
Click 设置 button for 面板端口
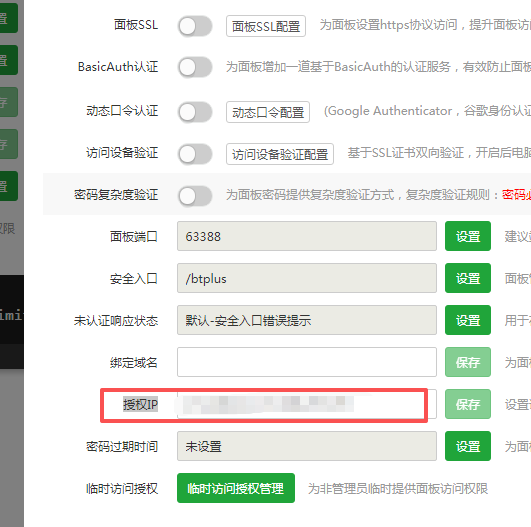(x=468, y=236)
